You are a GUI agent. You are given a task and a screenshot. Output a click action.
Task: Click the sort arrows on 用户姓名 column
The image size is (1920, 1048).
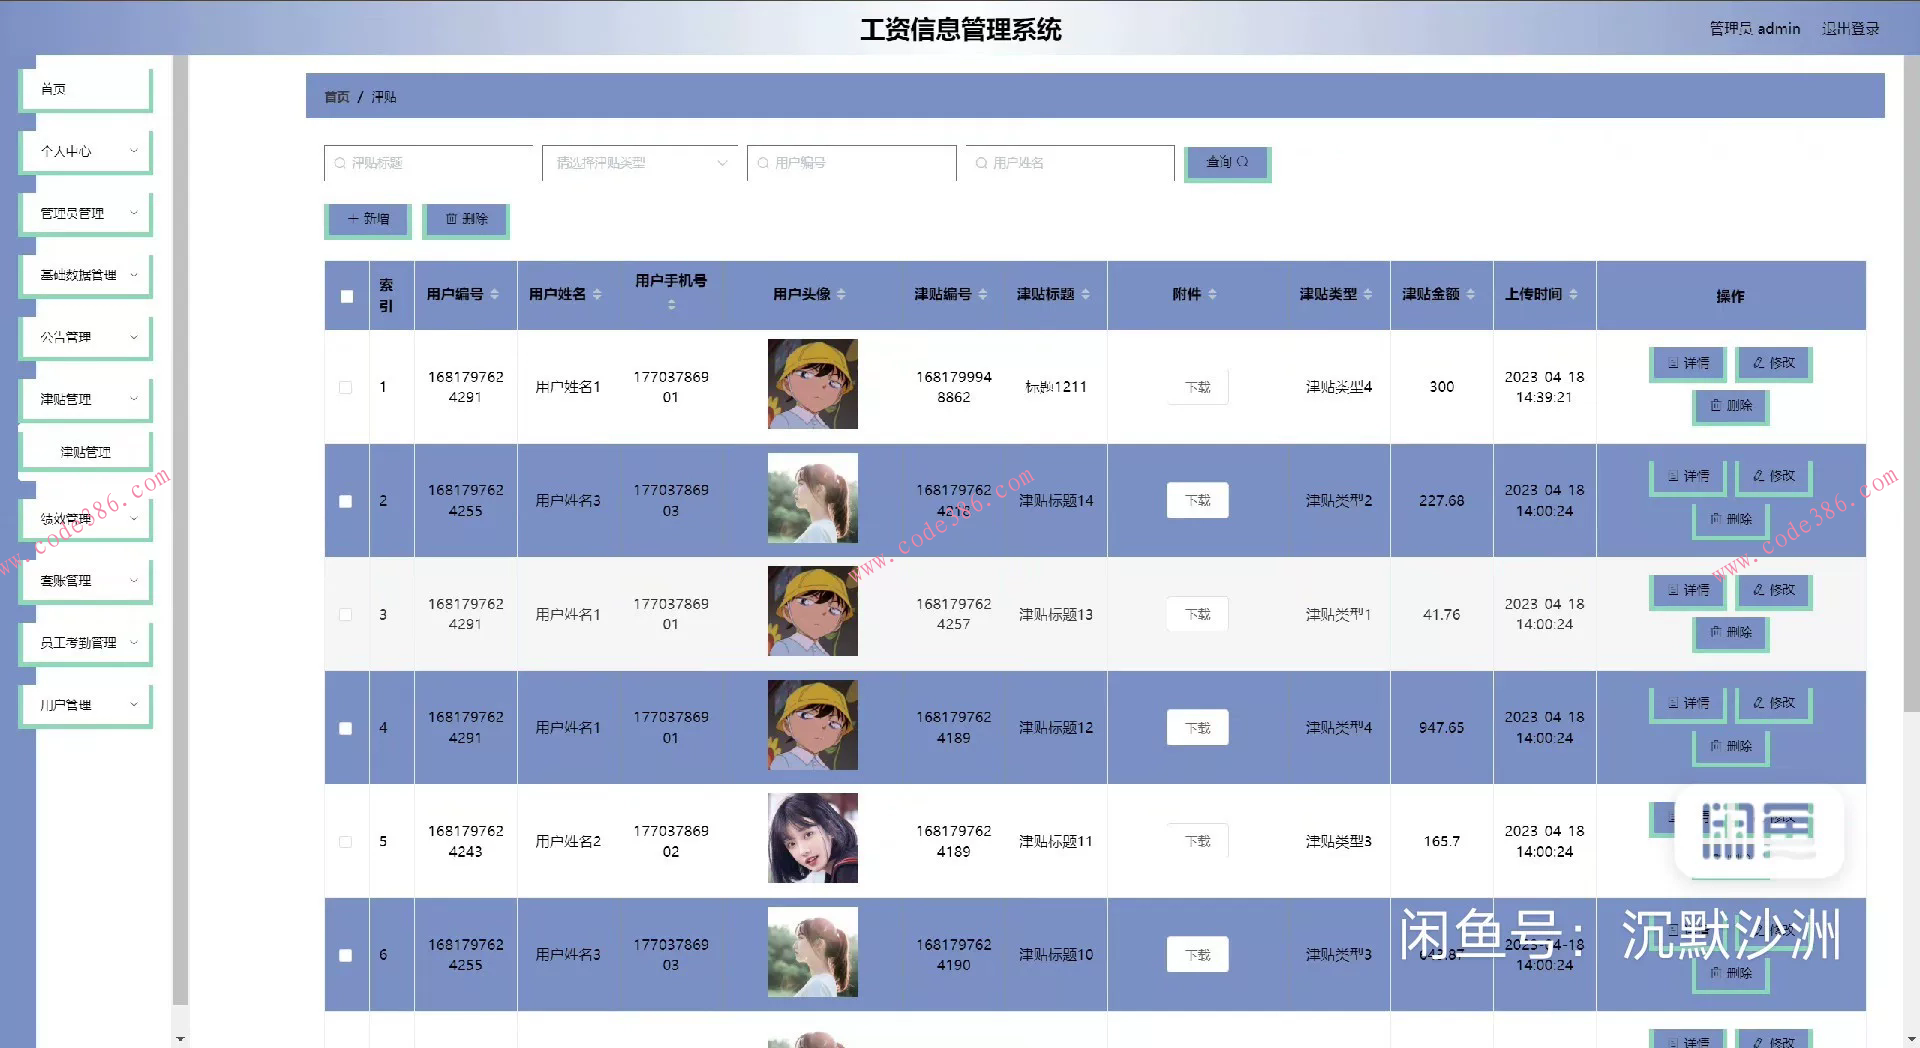click(x=597, y=294)
